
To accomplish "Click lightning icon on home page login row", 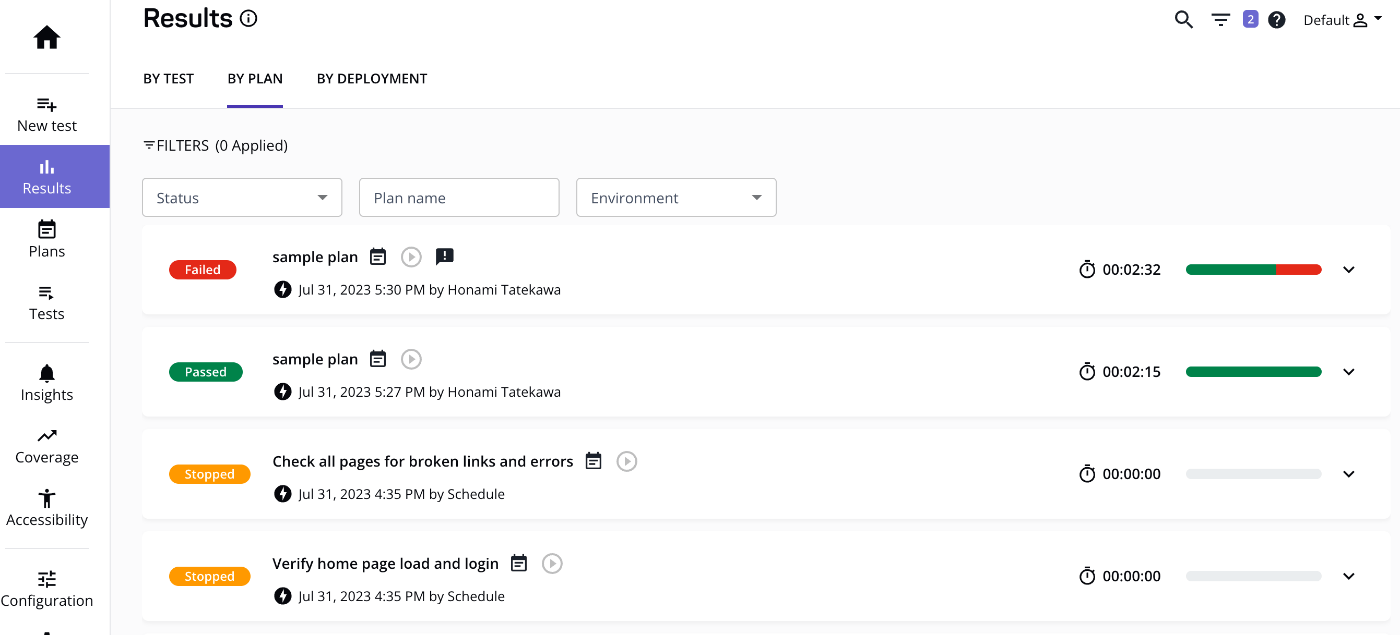I will (x=283, y=596).
